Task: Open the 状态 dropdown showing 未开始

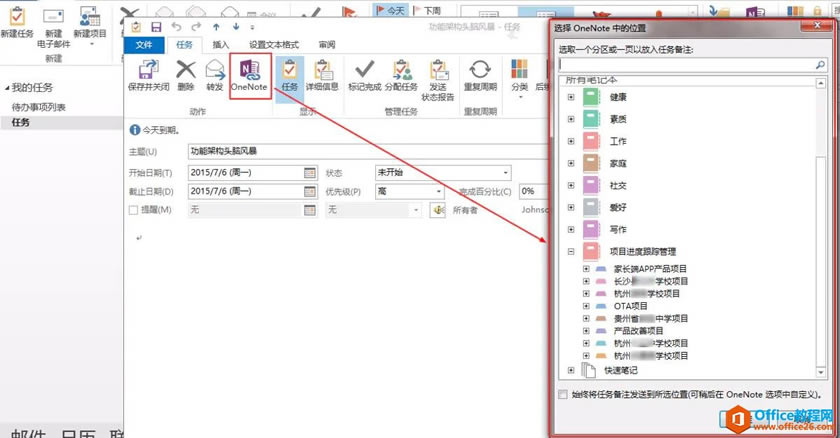Action: tap(505, 173)
